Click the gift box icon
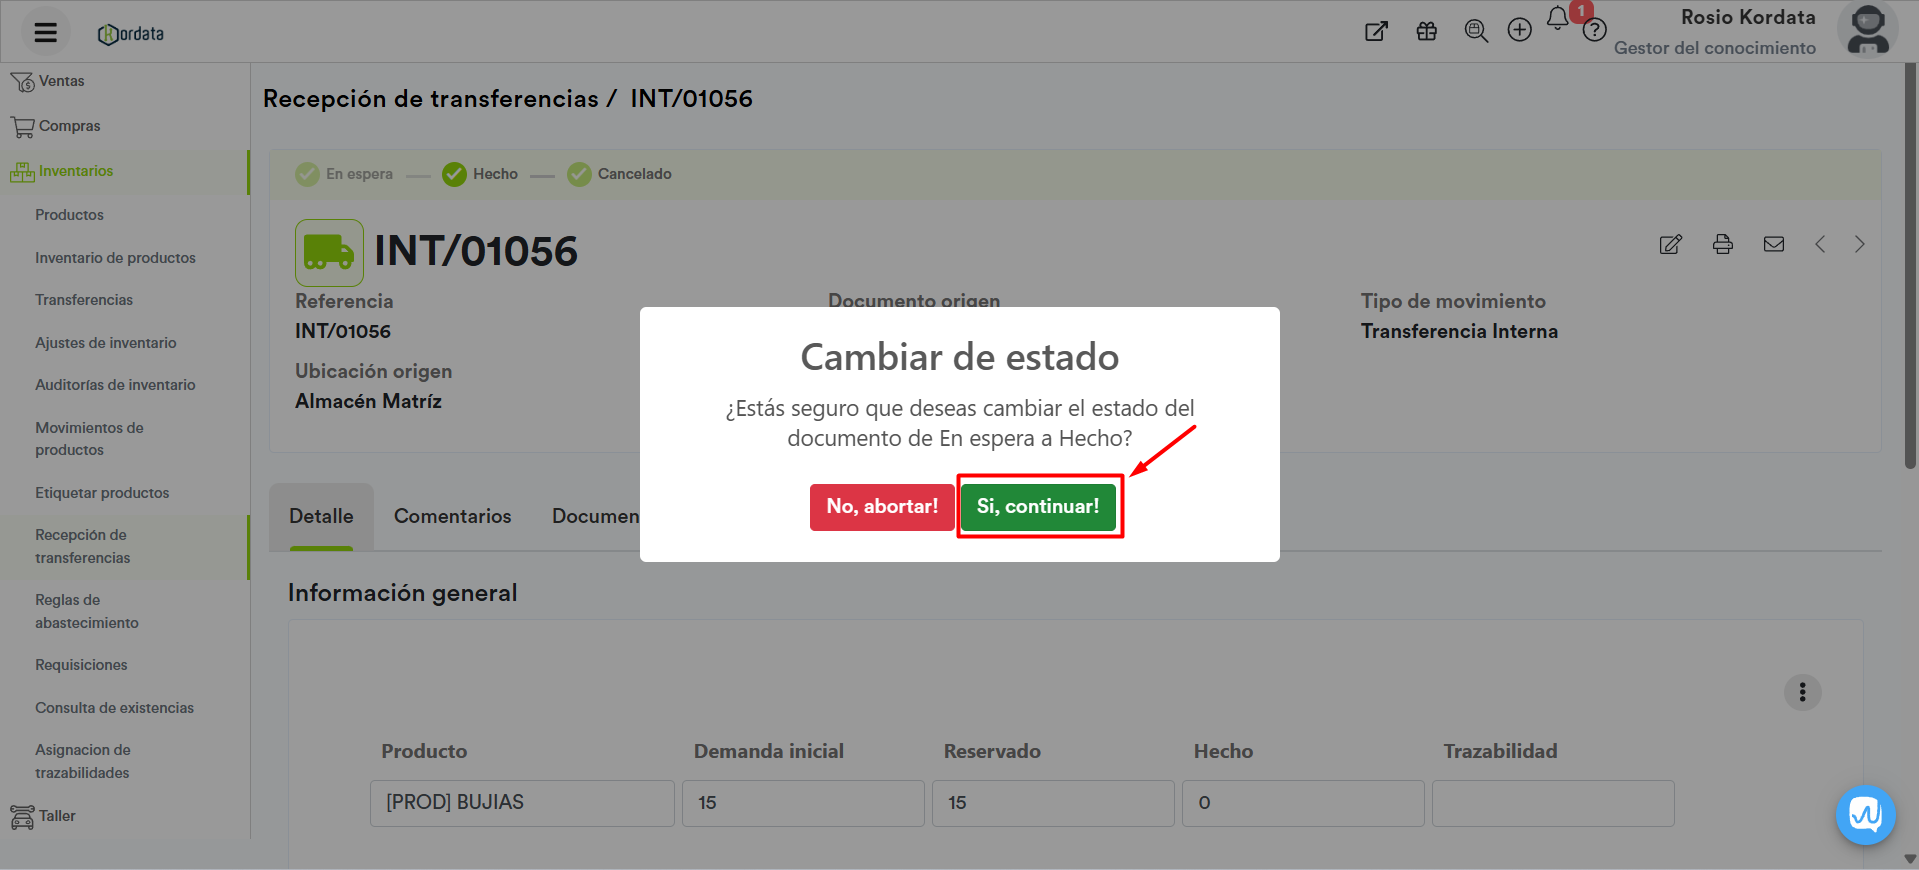 pos(1426,31)
